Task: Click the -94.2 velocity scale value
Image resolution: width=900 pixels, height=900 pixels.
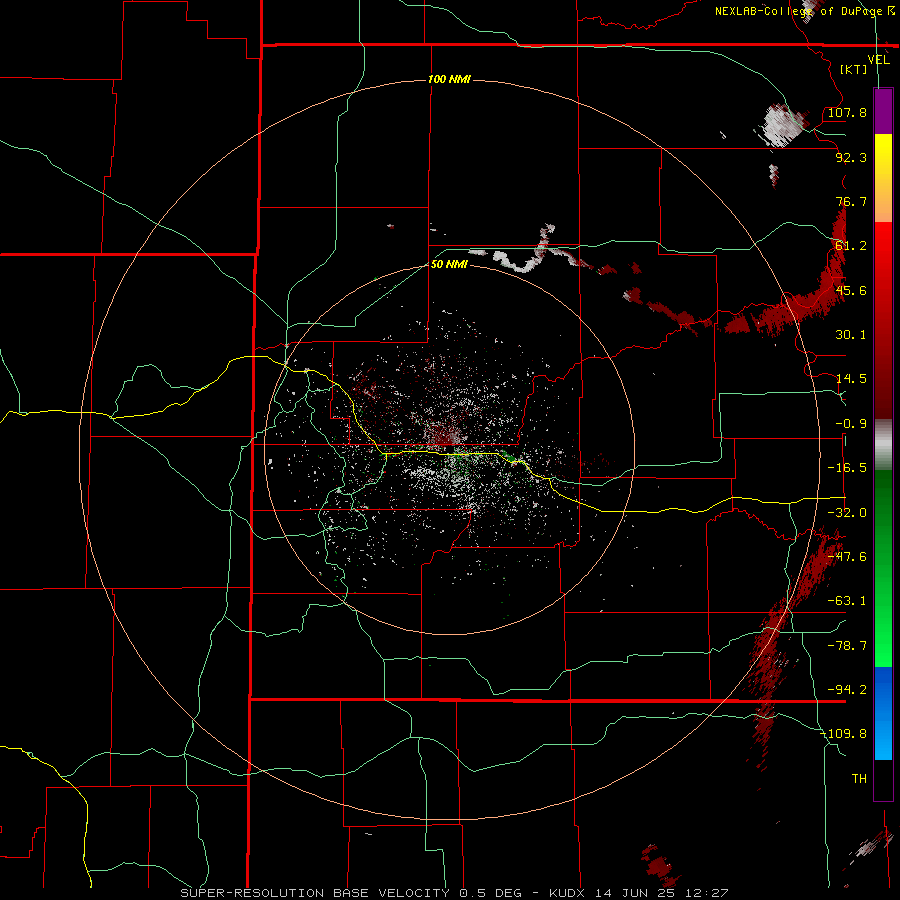Action: (x=847, y=690)
